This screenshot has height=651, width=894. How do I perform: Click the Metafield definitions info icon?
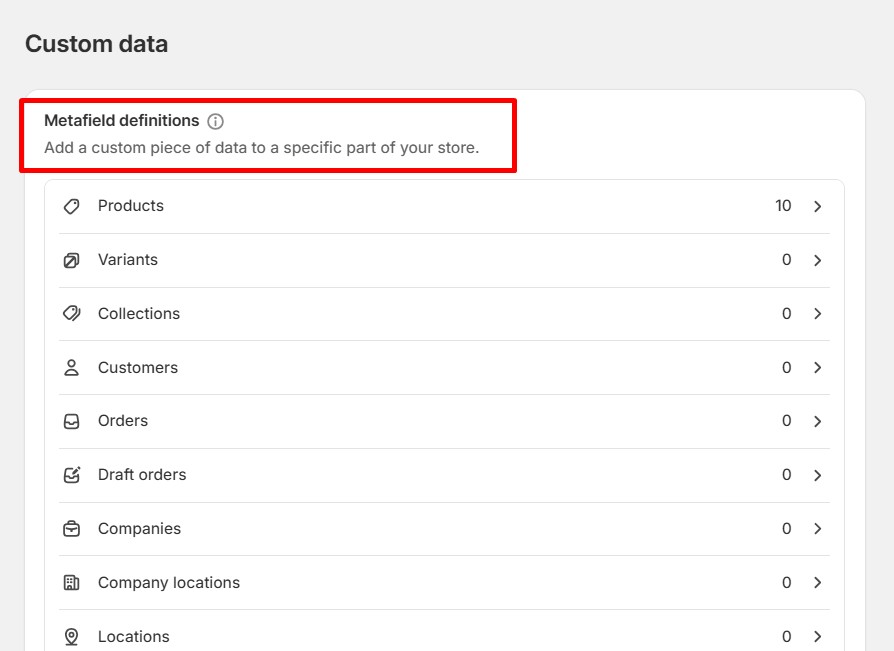point(216,121)
